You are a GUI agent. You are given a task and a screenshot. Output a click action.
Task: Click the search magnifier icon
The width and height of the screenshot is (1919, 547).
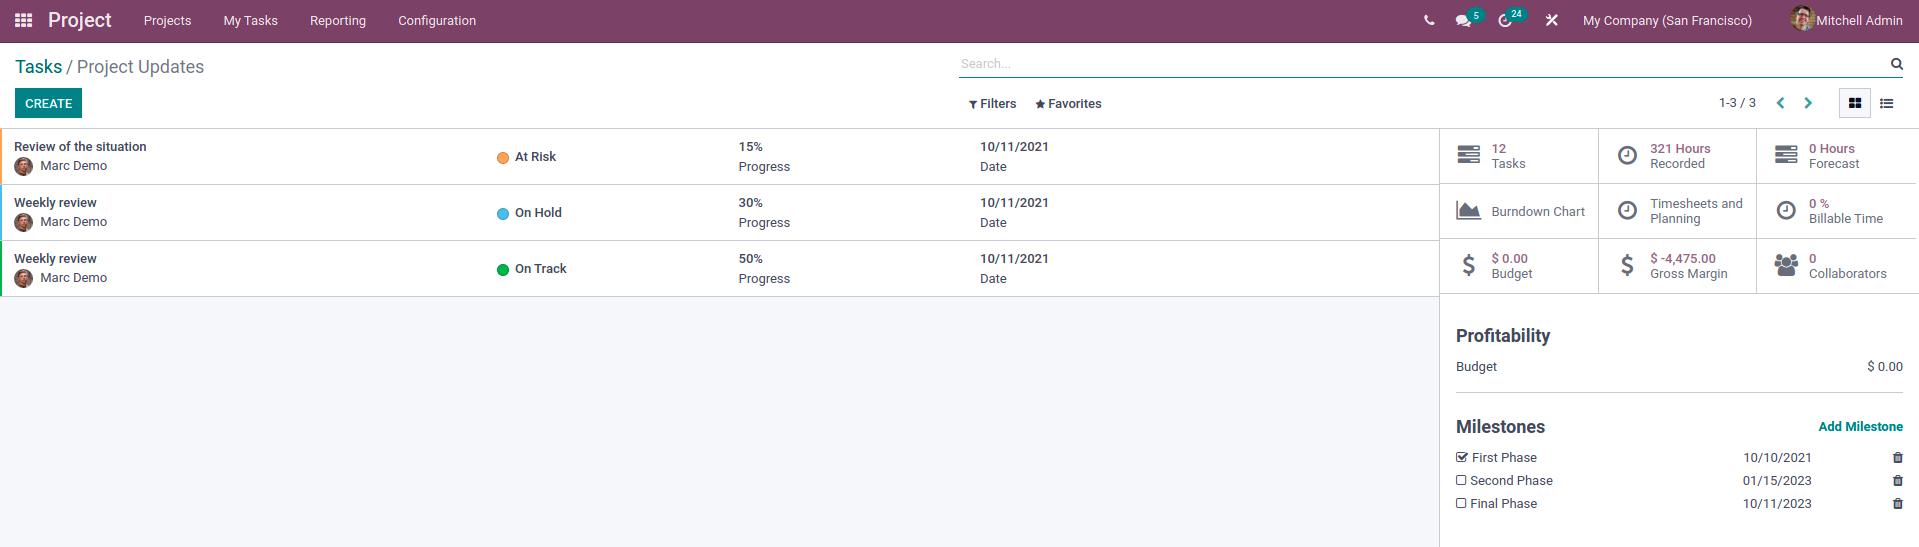(1896, 64)
